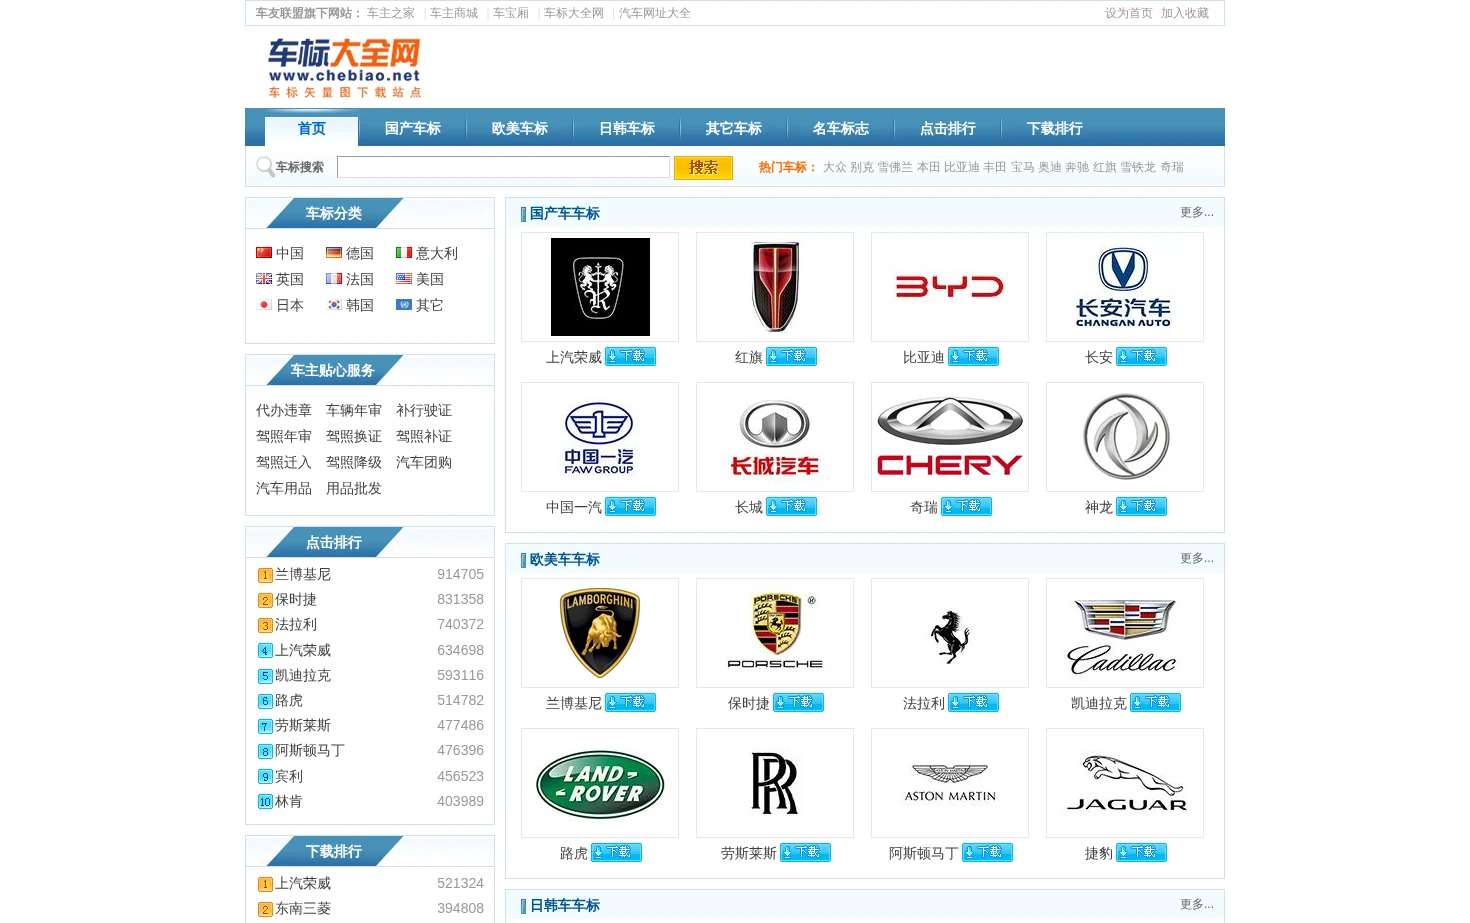Open the 用品批发 service link
The height and width of the screenshot is (923, 1470).
click(354, 488)
